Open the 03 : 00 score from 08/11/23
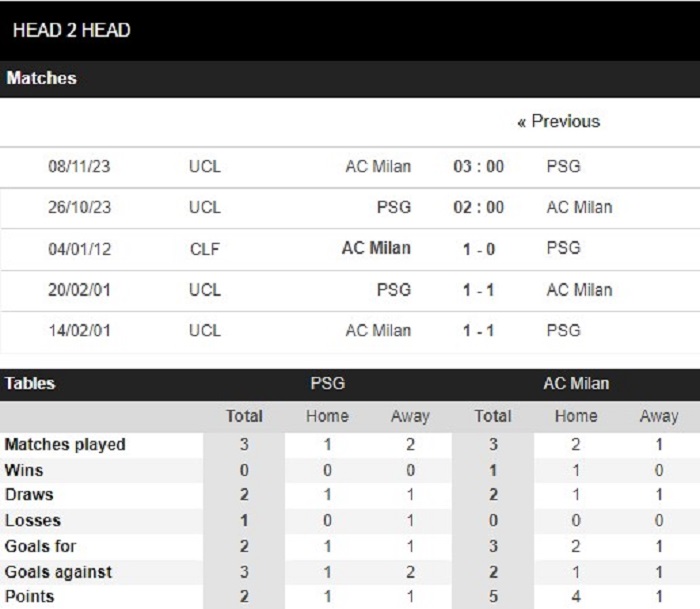The width and height of the screenshot is (700, 609). click(x=479, y=167)
